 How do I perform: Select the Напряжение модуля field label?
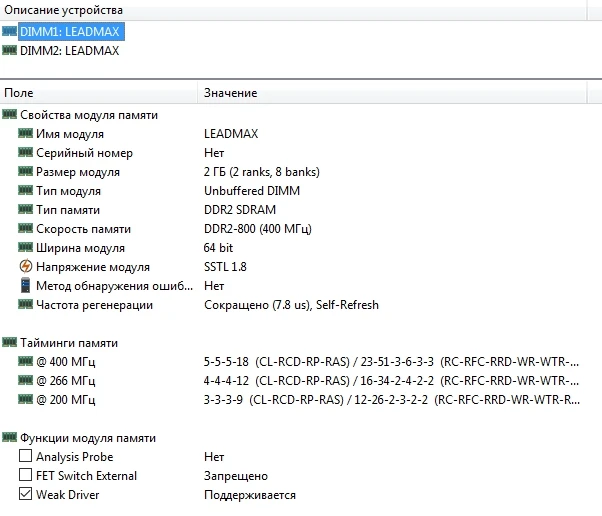pos(93,267)
